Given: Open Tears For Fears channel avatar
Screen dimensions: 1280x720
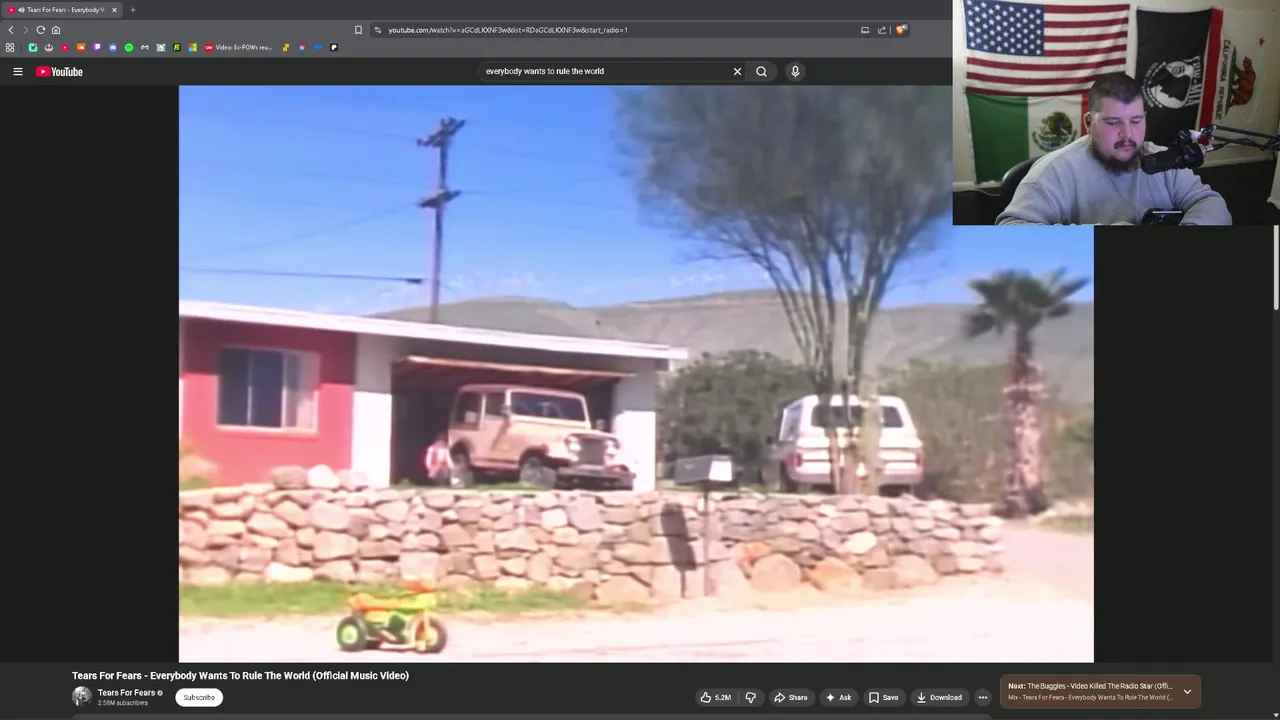Looking at the screenshot, I should coord(81,696).
